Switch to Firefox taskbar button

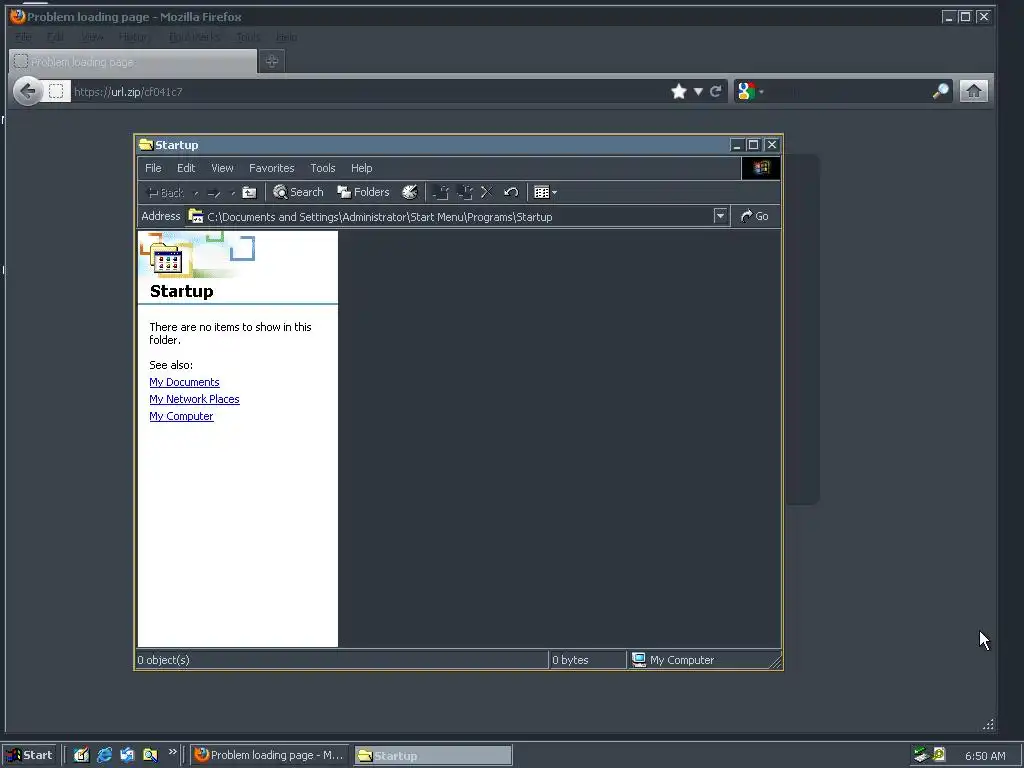tap(269, 755)
